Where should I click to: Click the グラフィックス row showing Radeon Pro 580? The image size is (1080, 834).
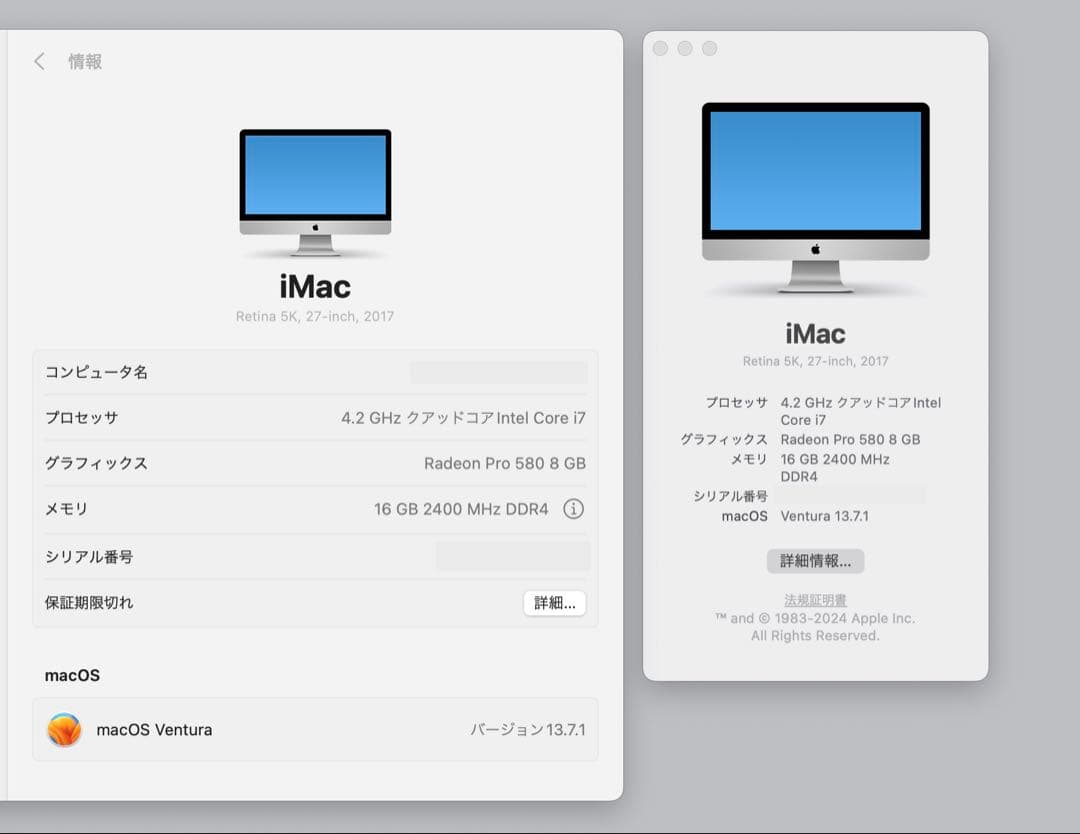(x=315, y=463)
